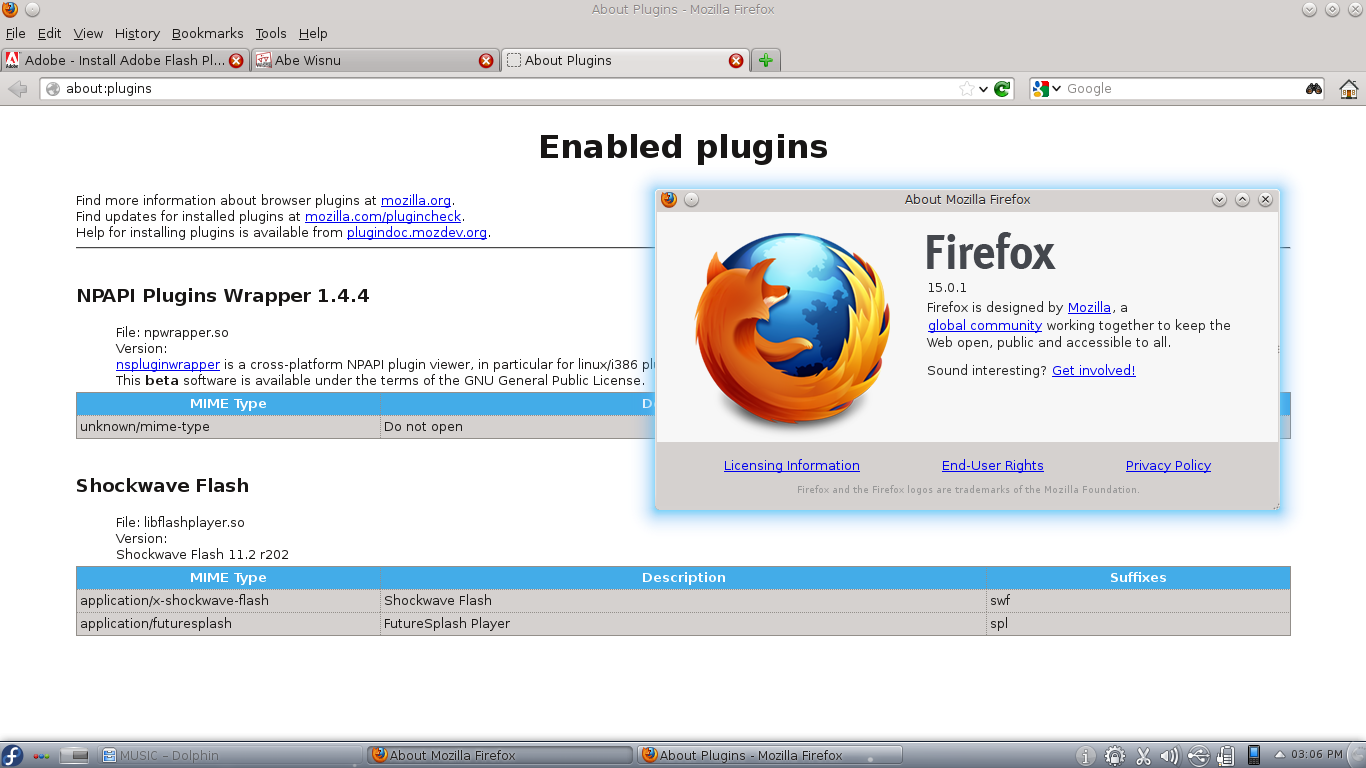Click the large Firefox logo in About dialog
The width and height of the screenshot is (1366, 768).
click(791, 328)
